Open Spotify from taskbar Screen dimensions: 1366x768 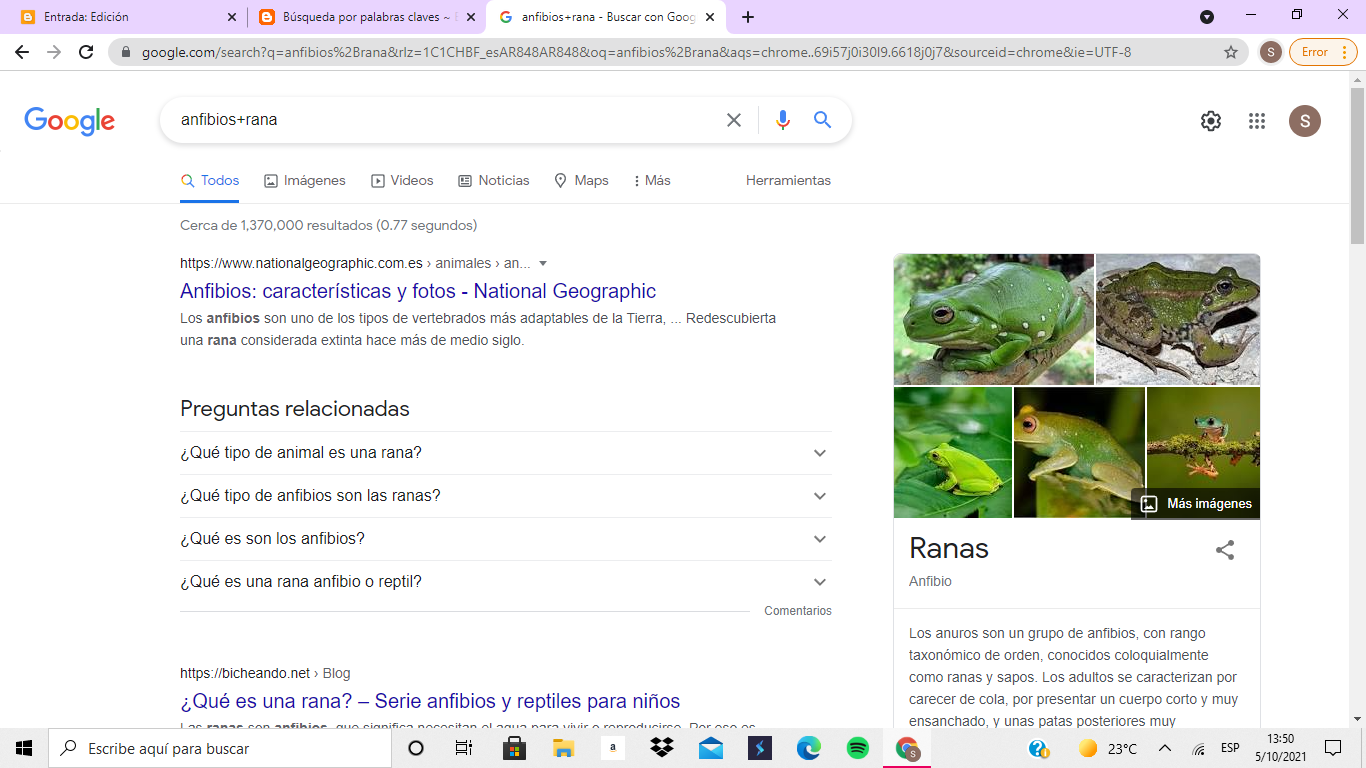point(858,748)
